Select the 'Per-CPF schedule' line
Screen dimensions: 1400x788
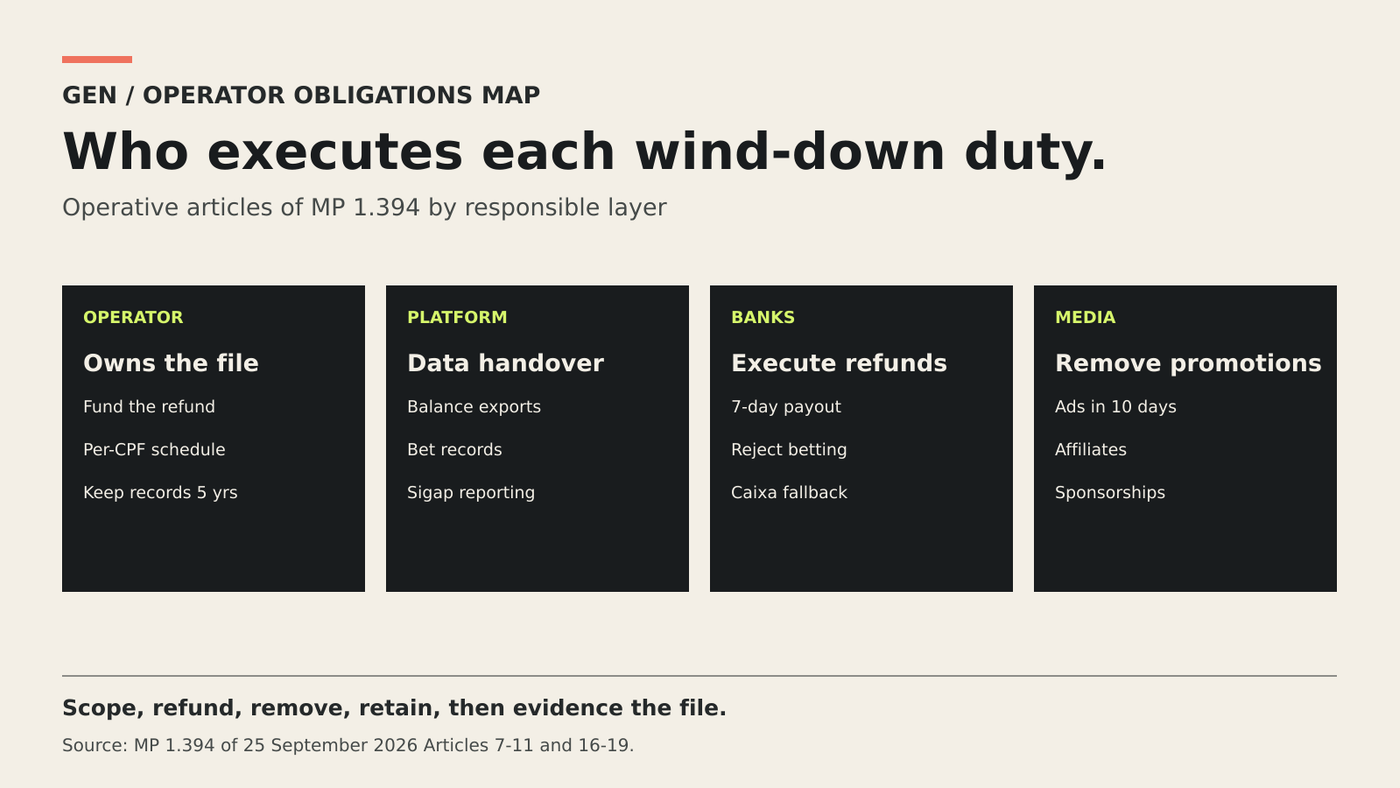click(154, 450)
